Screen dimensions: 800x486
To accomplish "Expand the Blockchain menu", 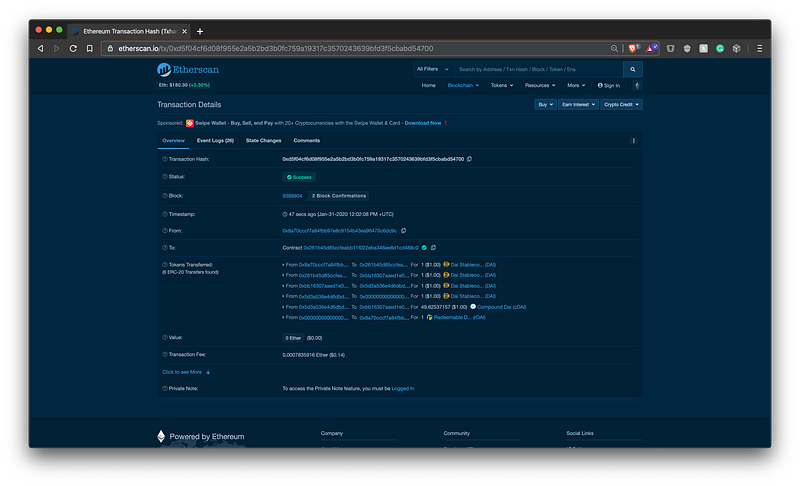I will coord(463,86).
